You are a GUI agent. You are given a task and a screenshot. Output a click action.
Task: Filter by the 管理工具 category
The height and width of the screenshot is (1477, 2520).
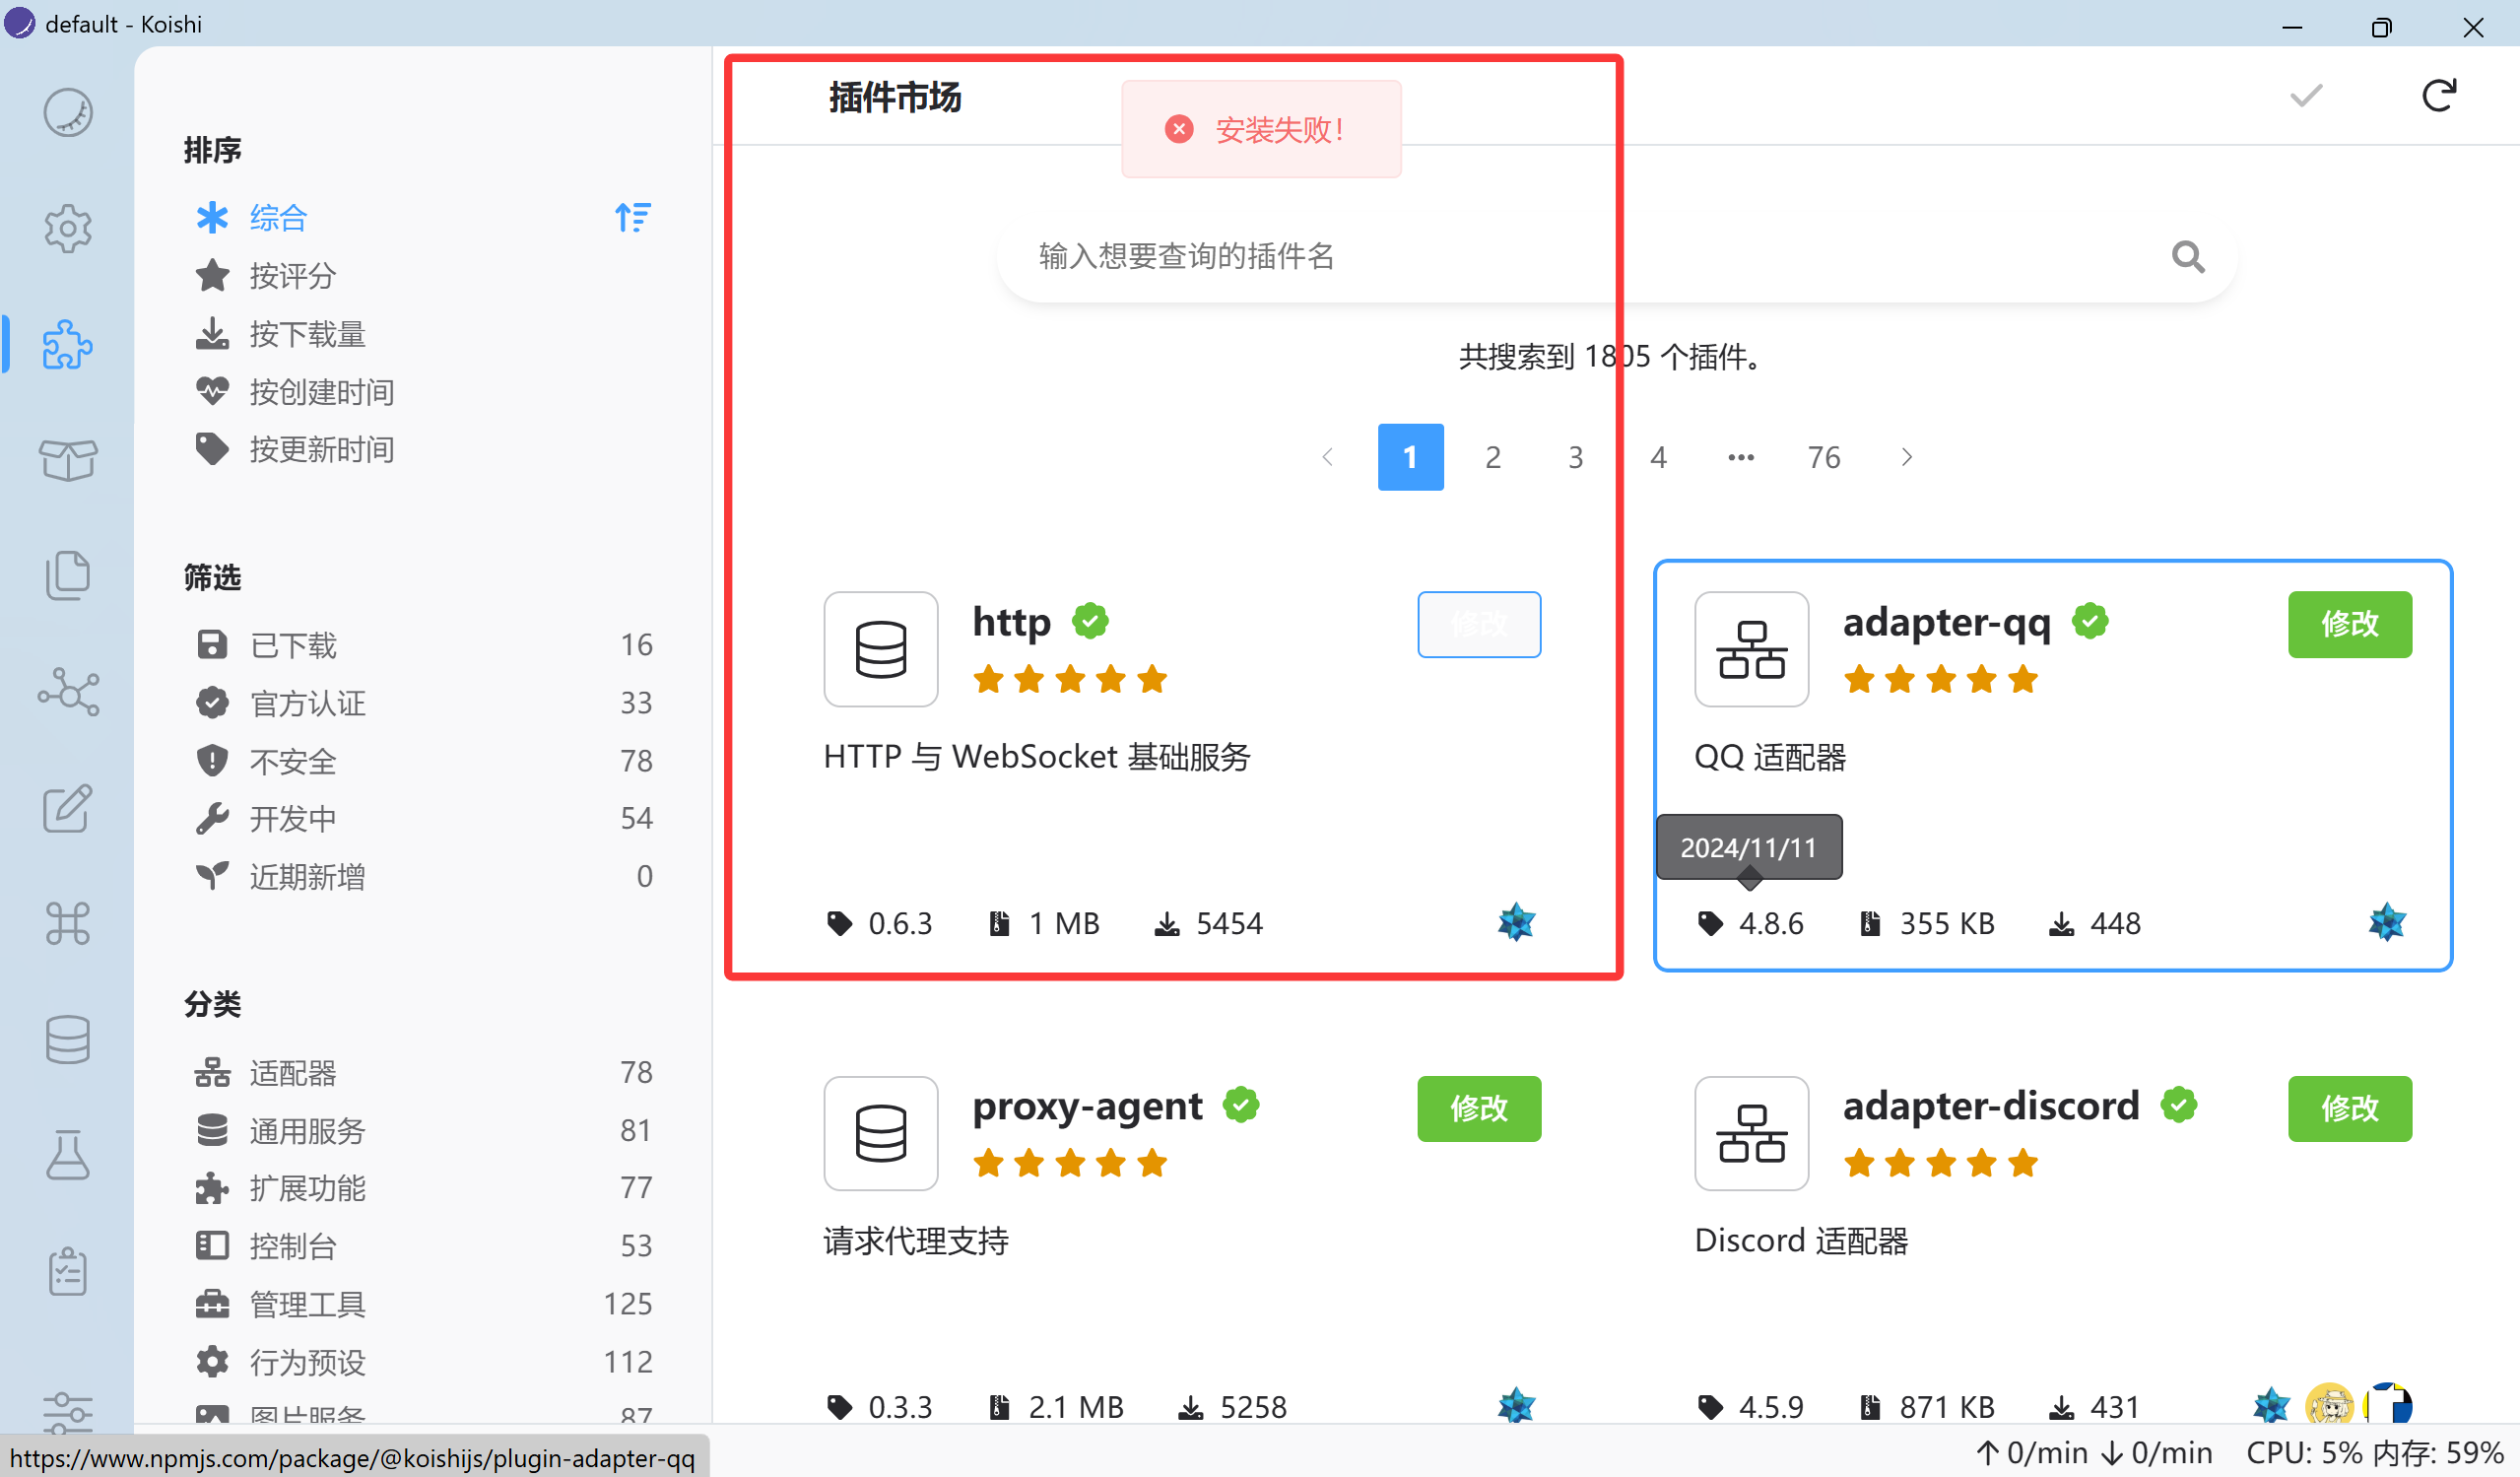[x=423, y=1304]
